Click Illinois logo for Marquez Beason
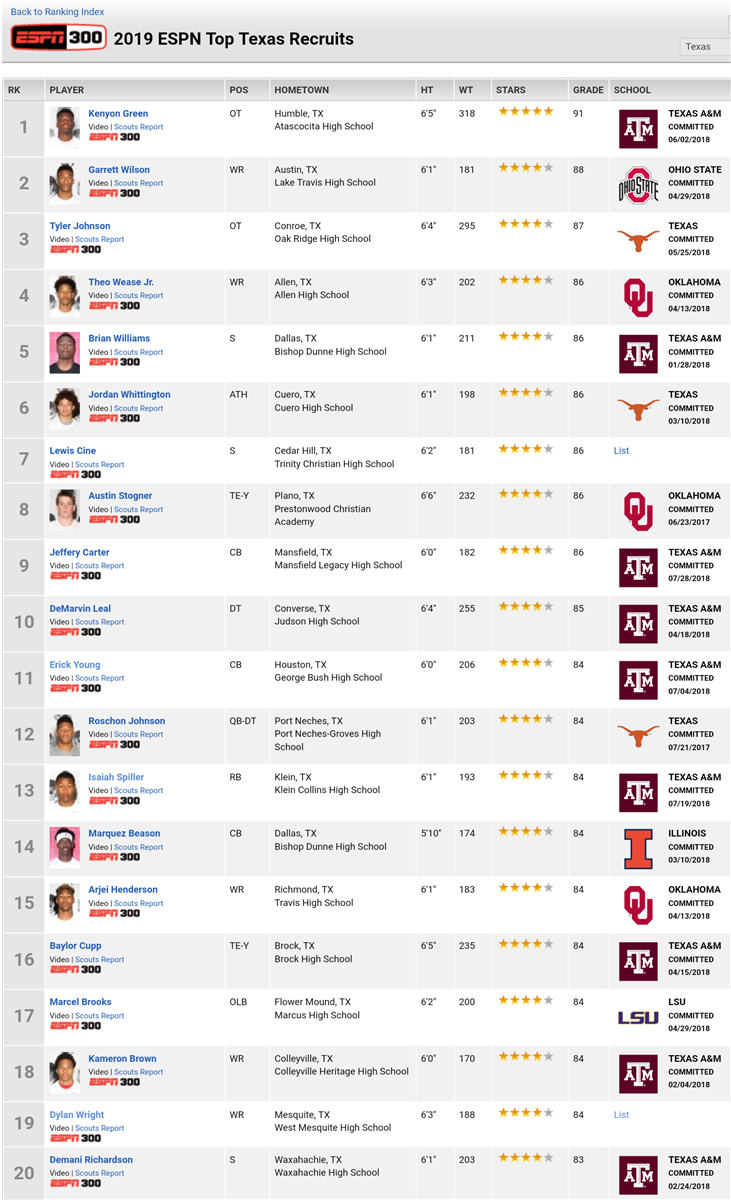731x1200 pixels. [x=638, y=849]
